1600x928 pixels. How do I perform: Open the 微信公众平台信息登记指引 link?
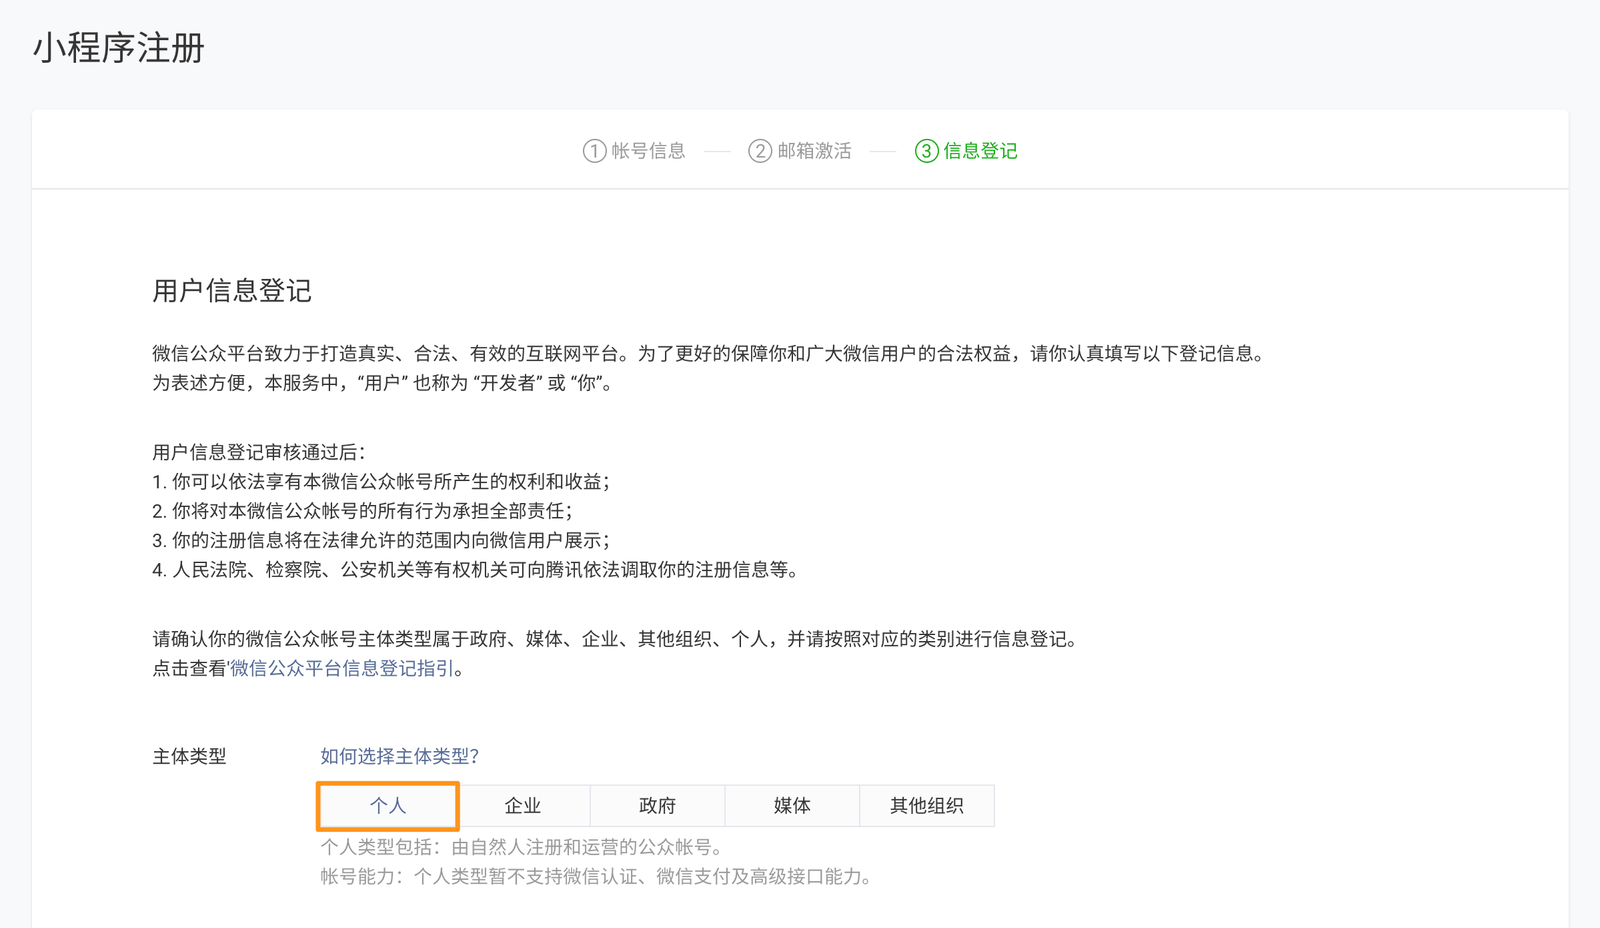342,668
